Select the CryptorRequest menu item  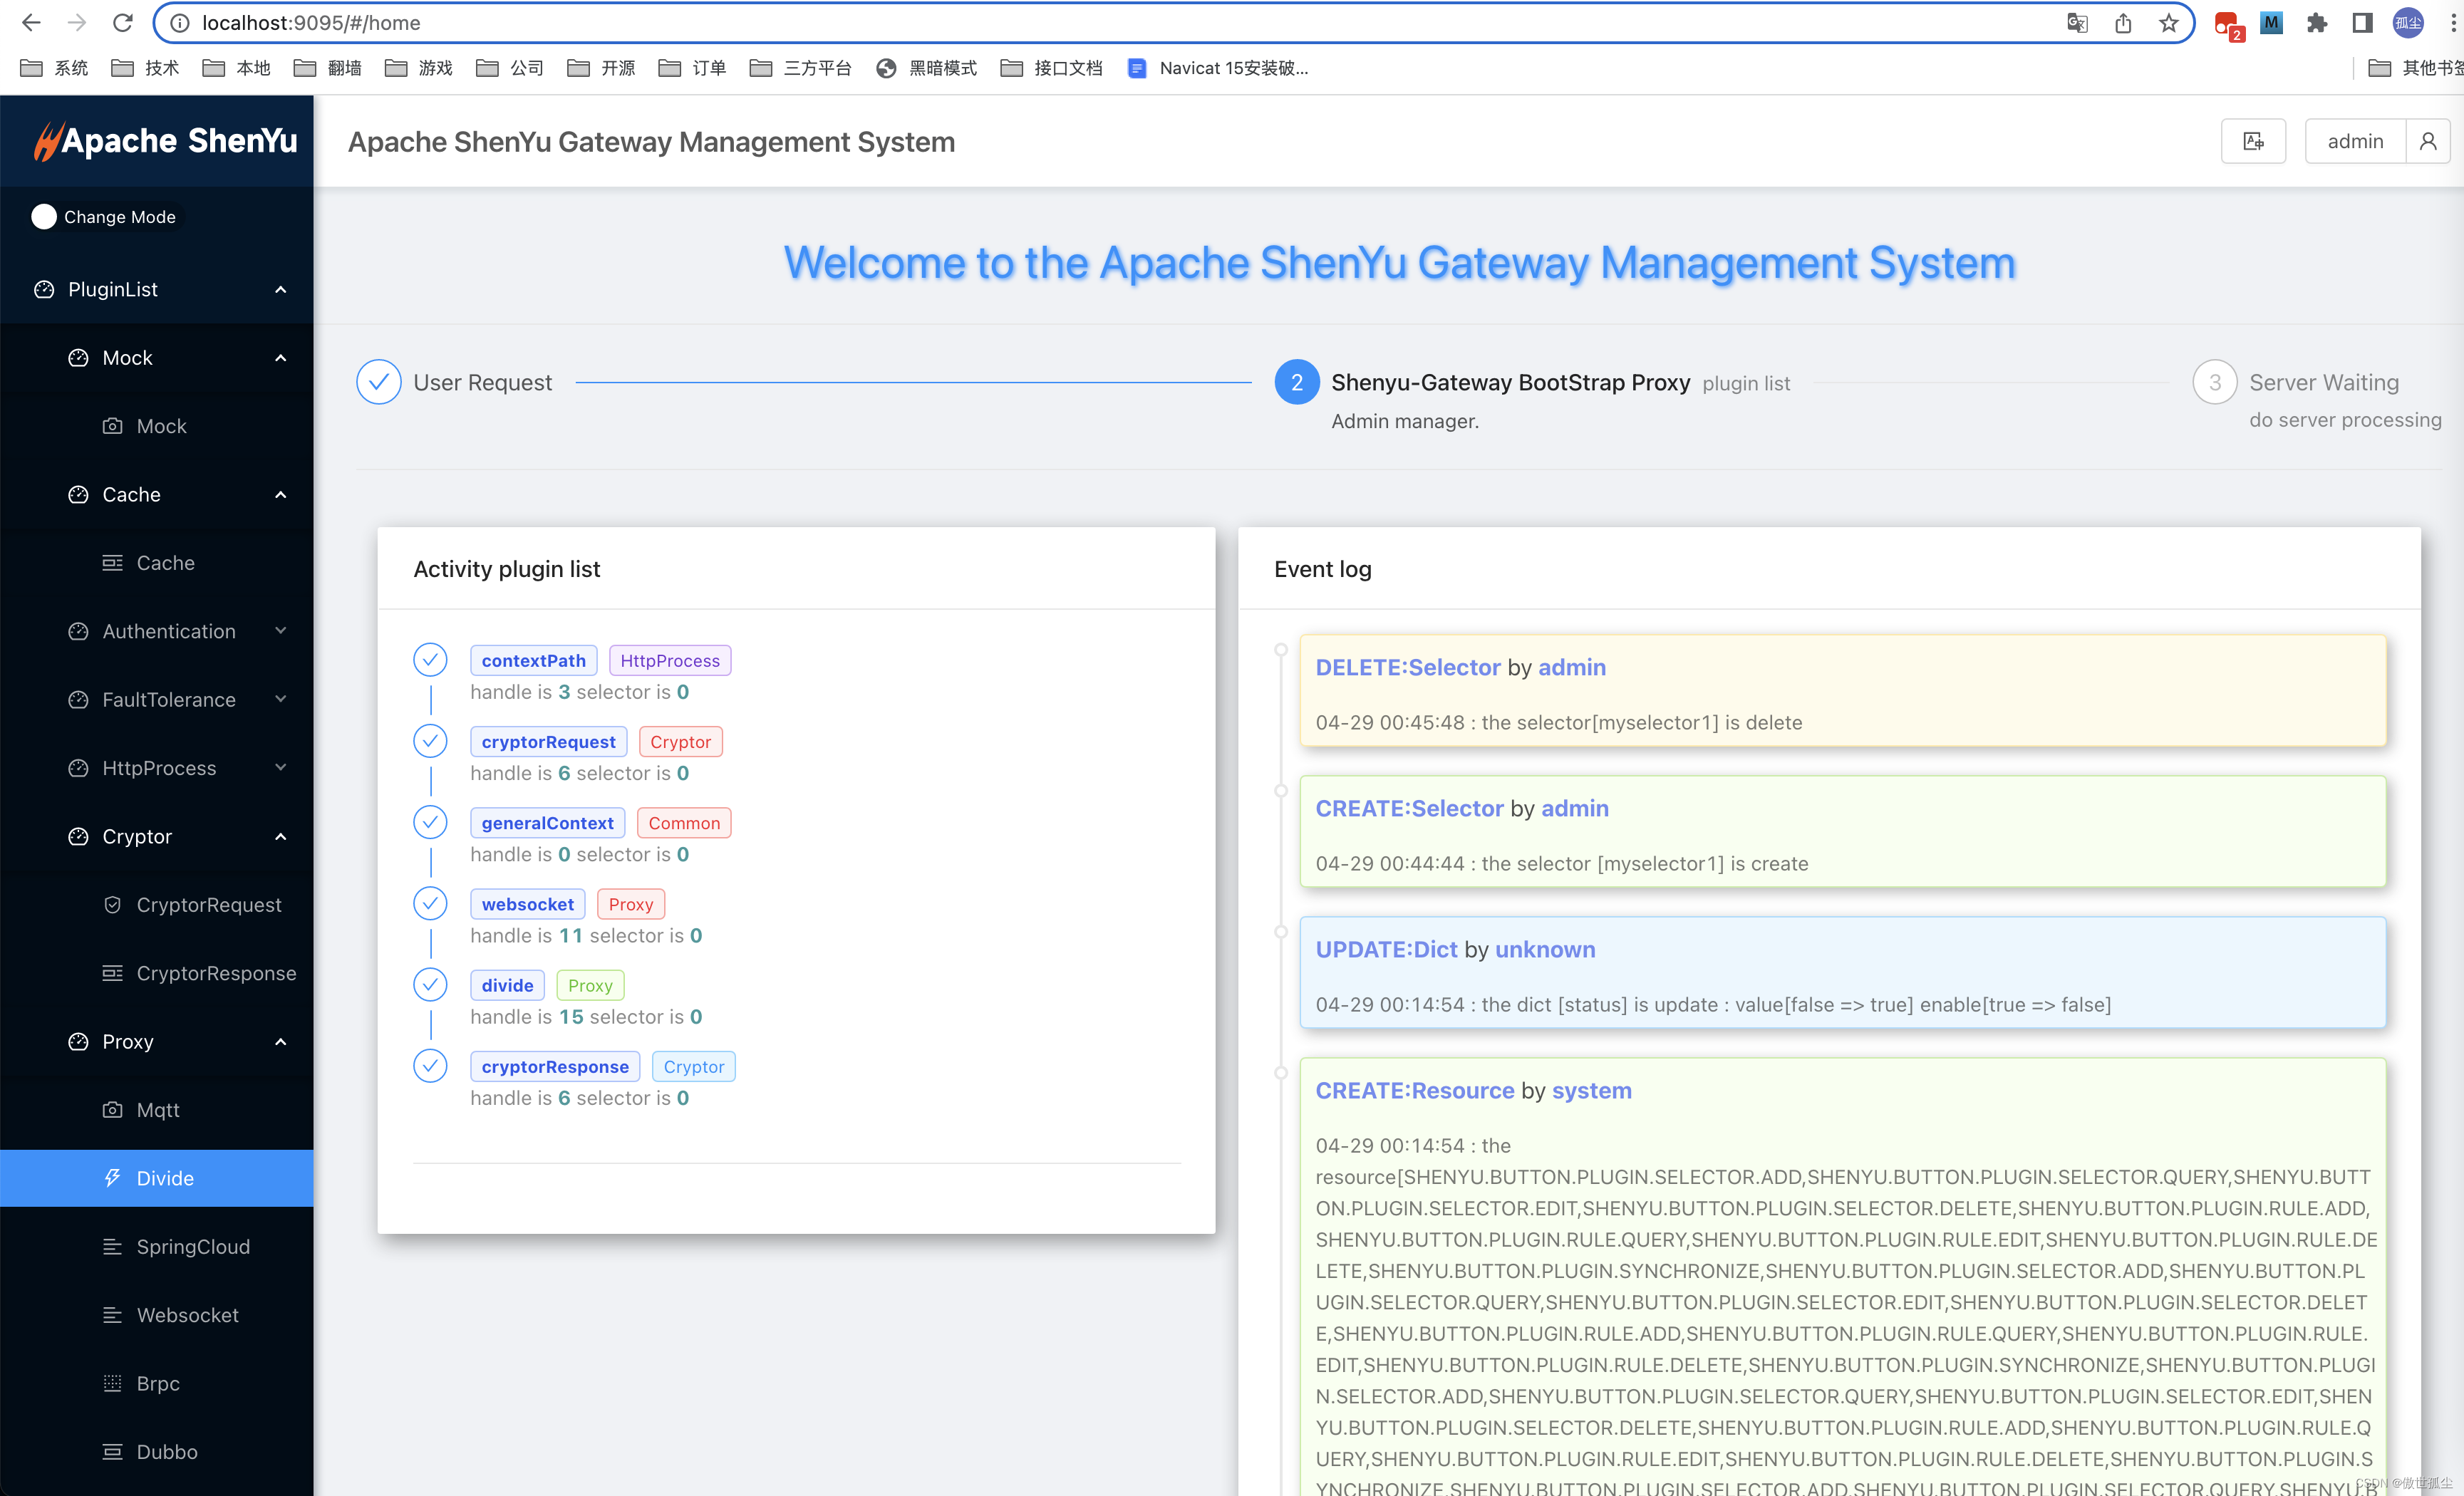point(208,904)
